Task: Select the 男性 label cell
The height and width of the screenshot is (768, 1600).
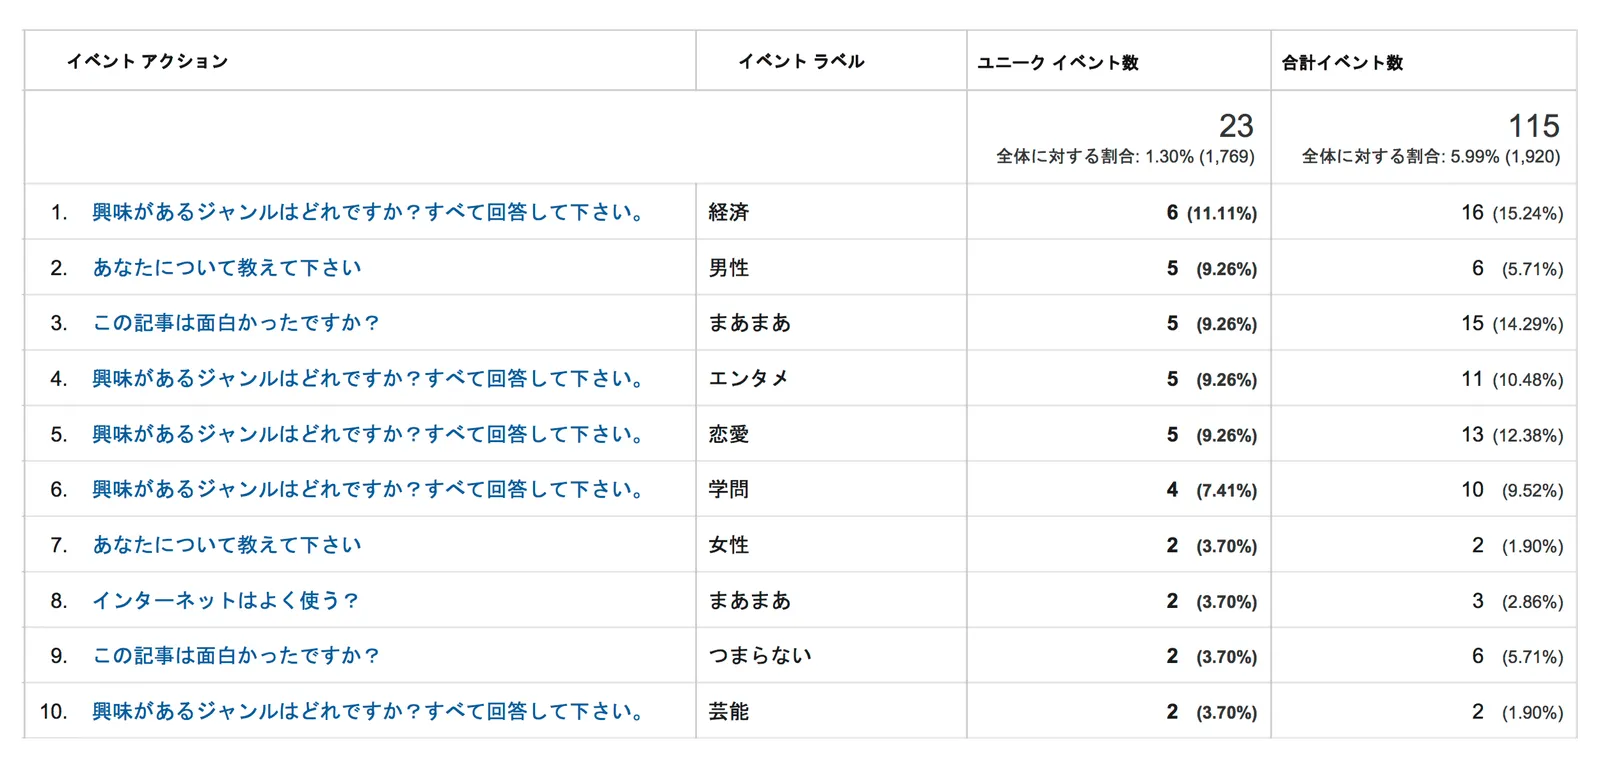Action: coord(729,267)
